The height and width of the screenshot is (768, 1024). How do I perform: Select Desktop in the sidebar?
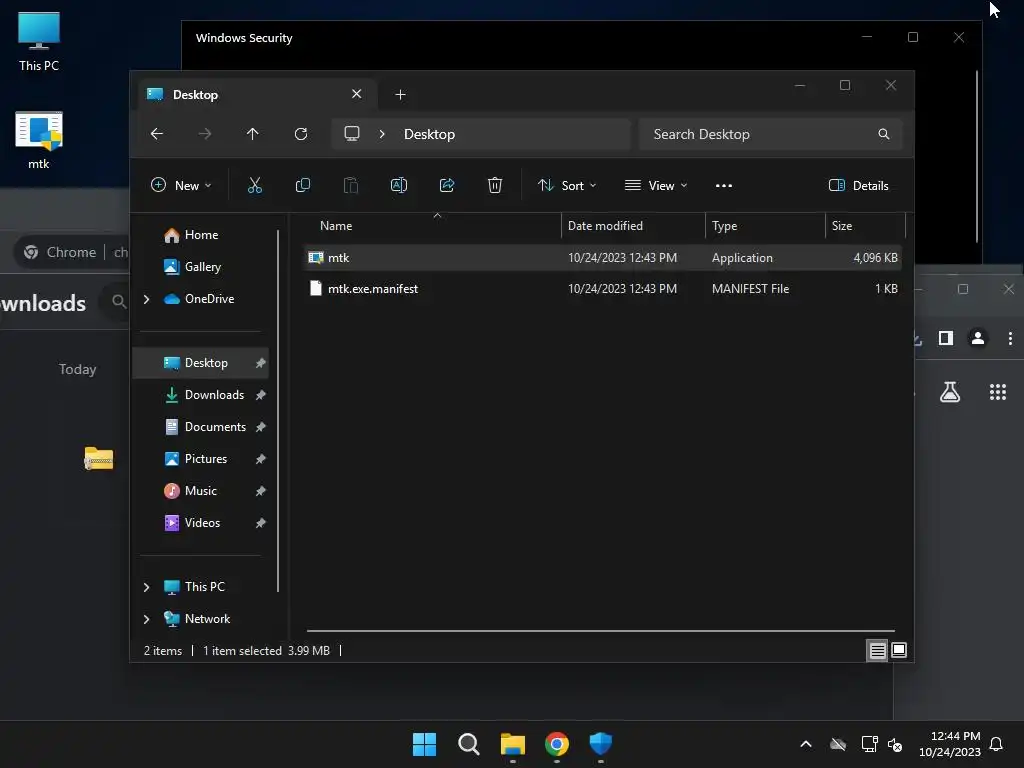tap(200, 363)
